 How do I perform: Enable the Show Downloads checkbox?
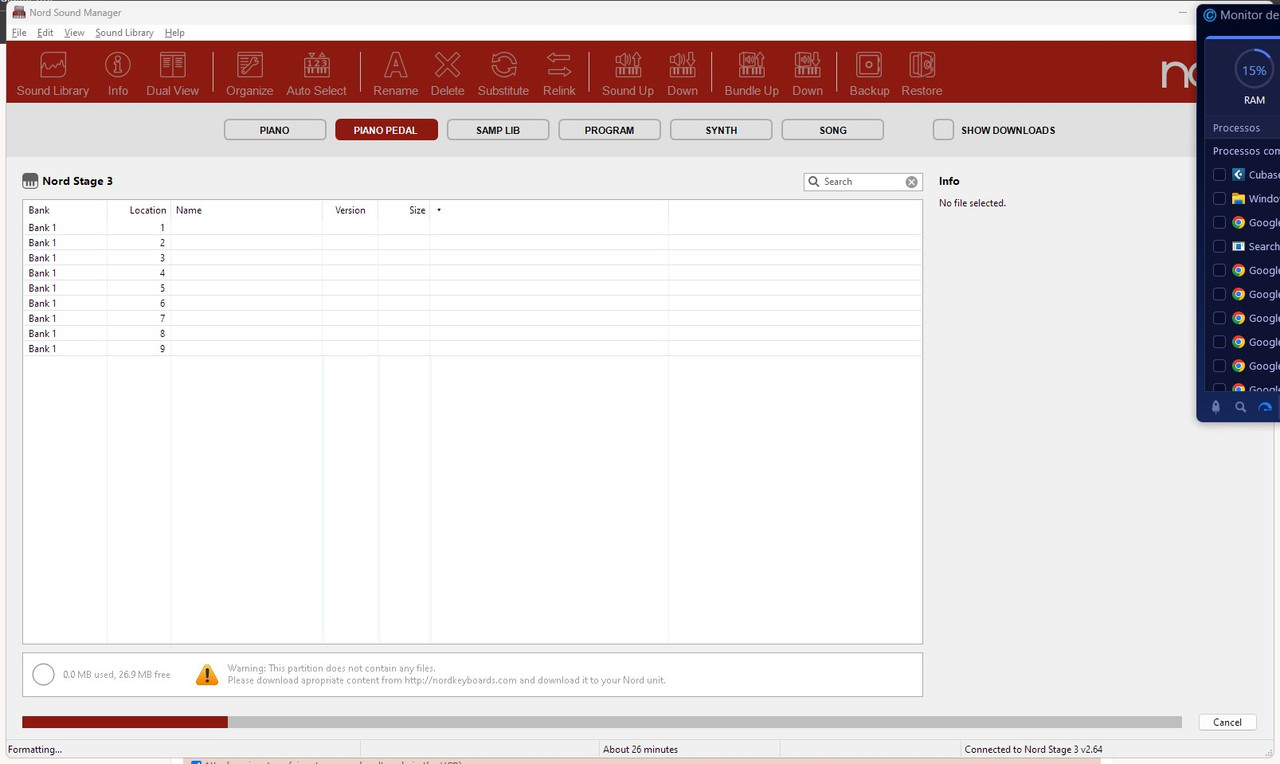[943, 130]
